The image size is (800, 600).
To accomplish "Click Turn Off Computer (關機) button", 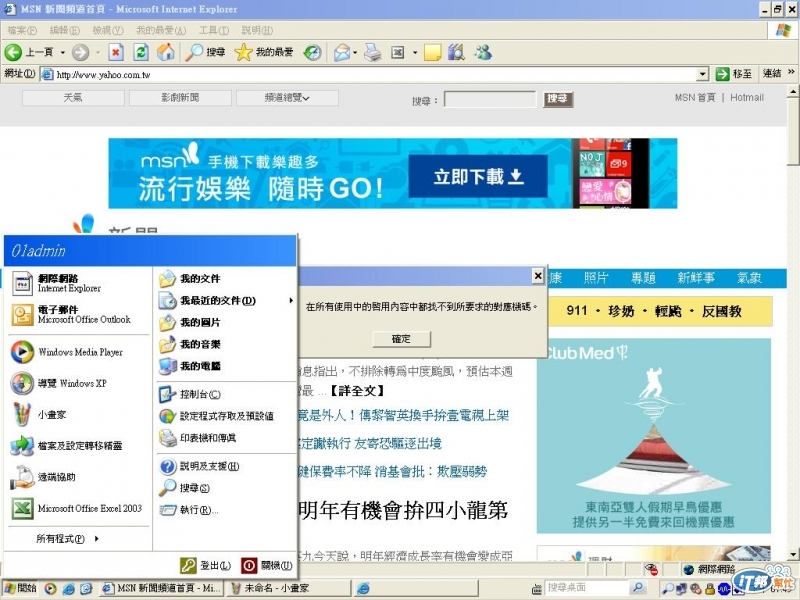I will point(267,565).
